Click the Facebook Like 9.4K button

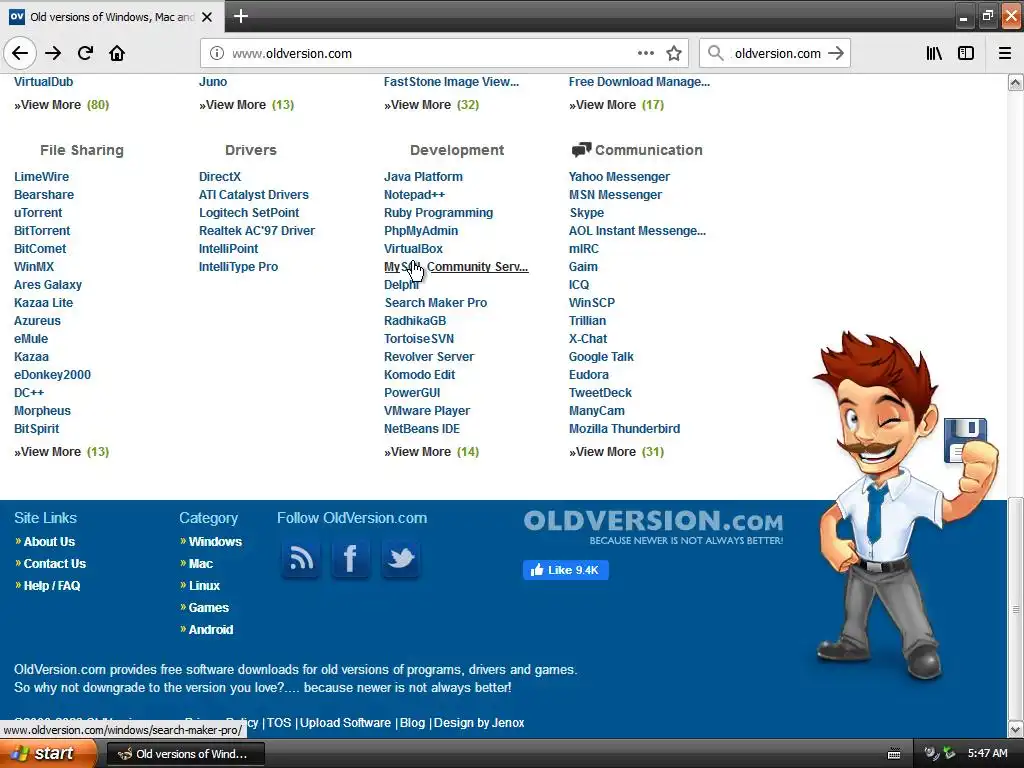(566, 570)
